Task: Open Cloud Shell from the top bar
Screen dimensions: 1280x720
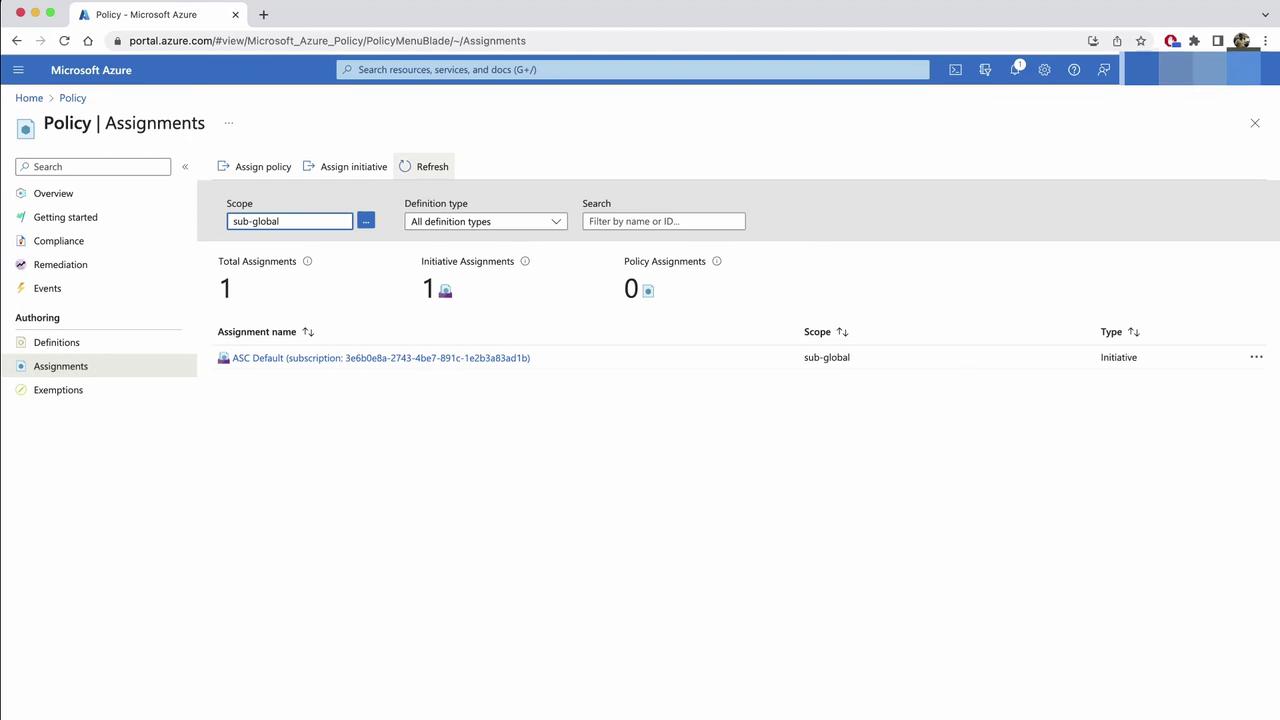Action: click(x=955, y=70)
